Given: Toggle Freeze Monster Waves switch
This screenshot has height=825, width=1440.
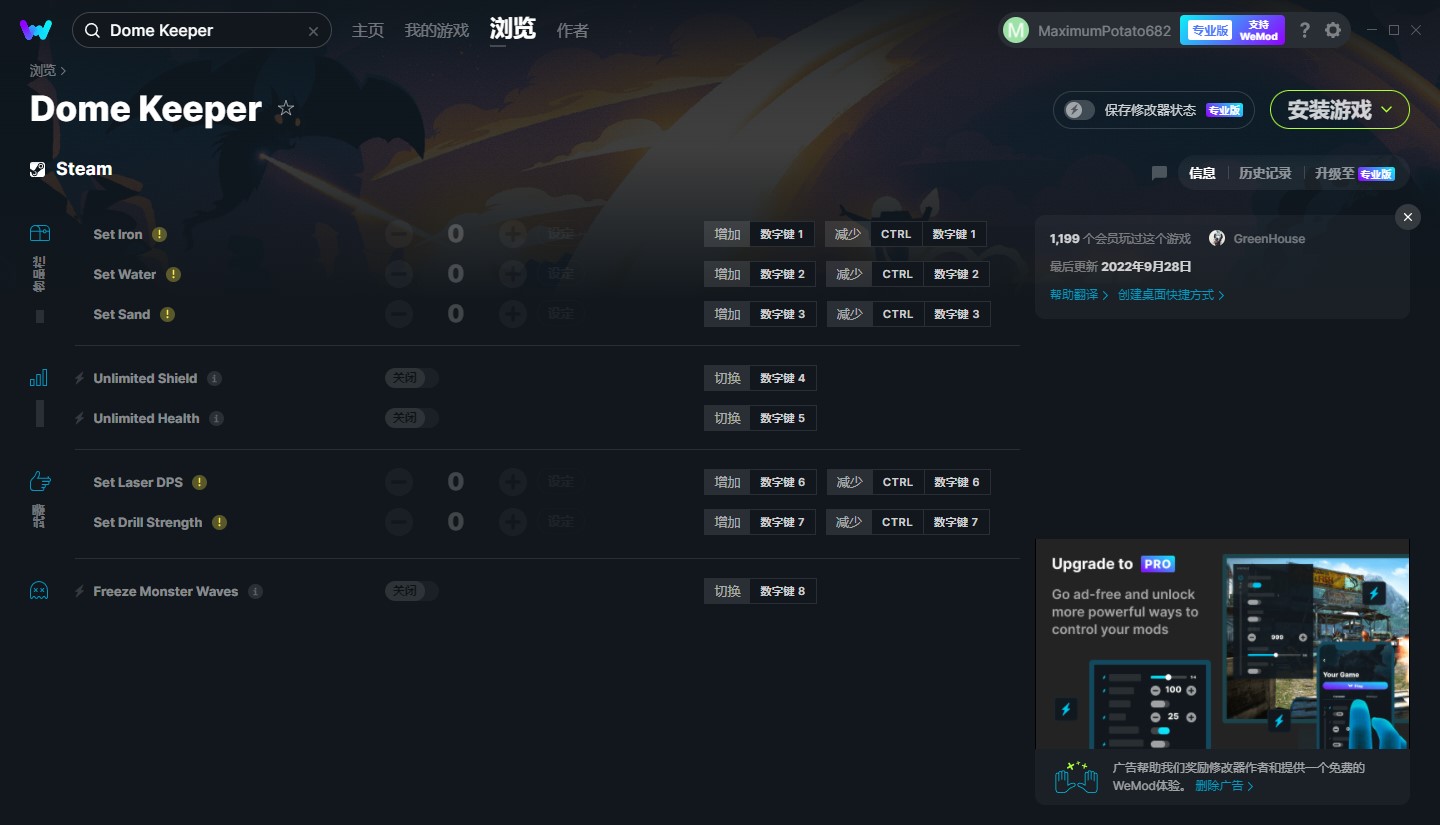Looking at the screenshot, I should [x=411, y=591].
